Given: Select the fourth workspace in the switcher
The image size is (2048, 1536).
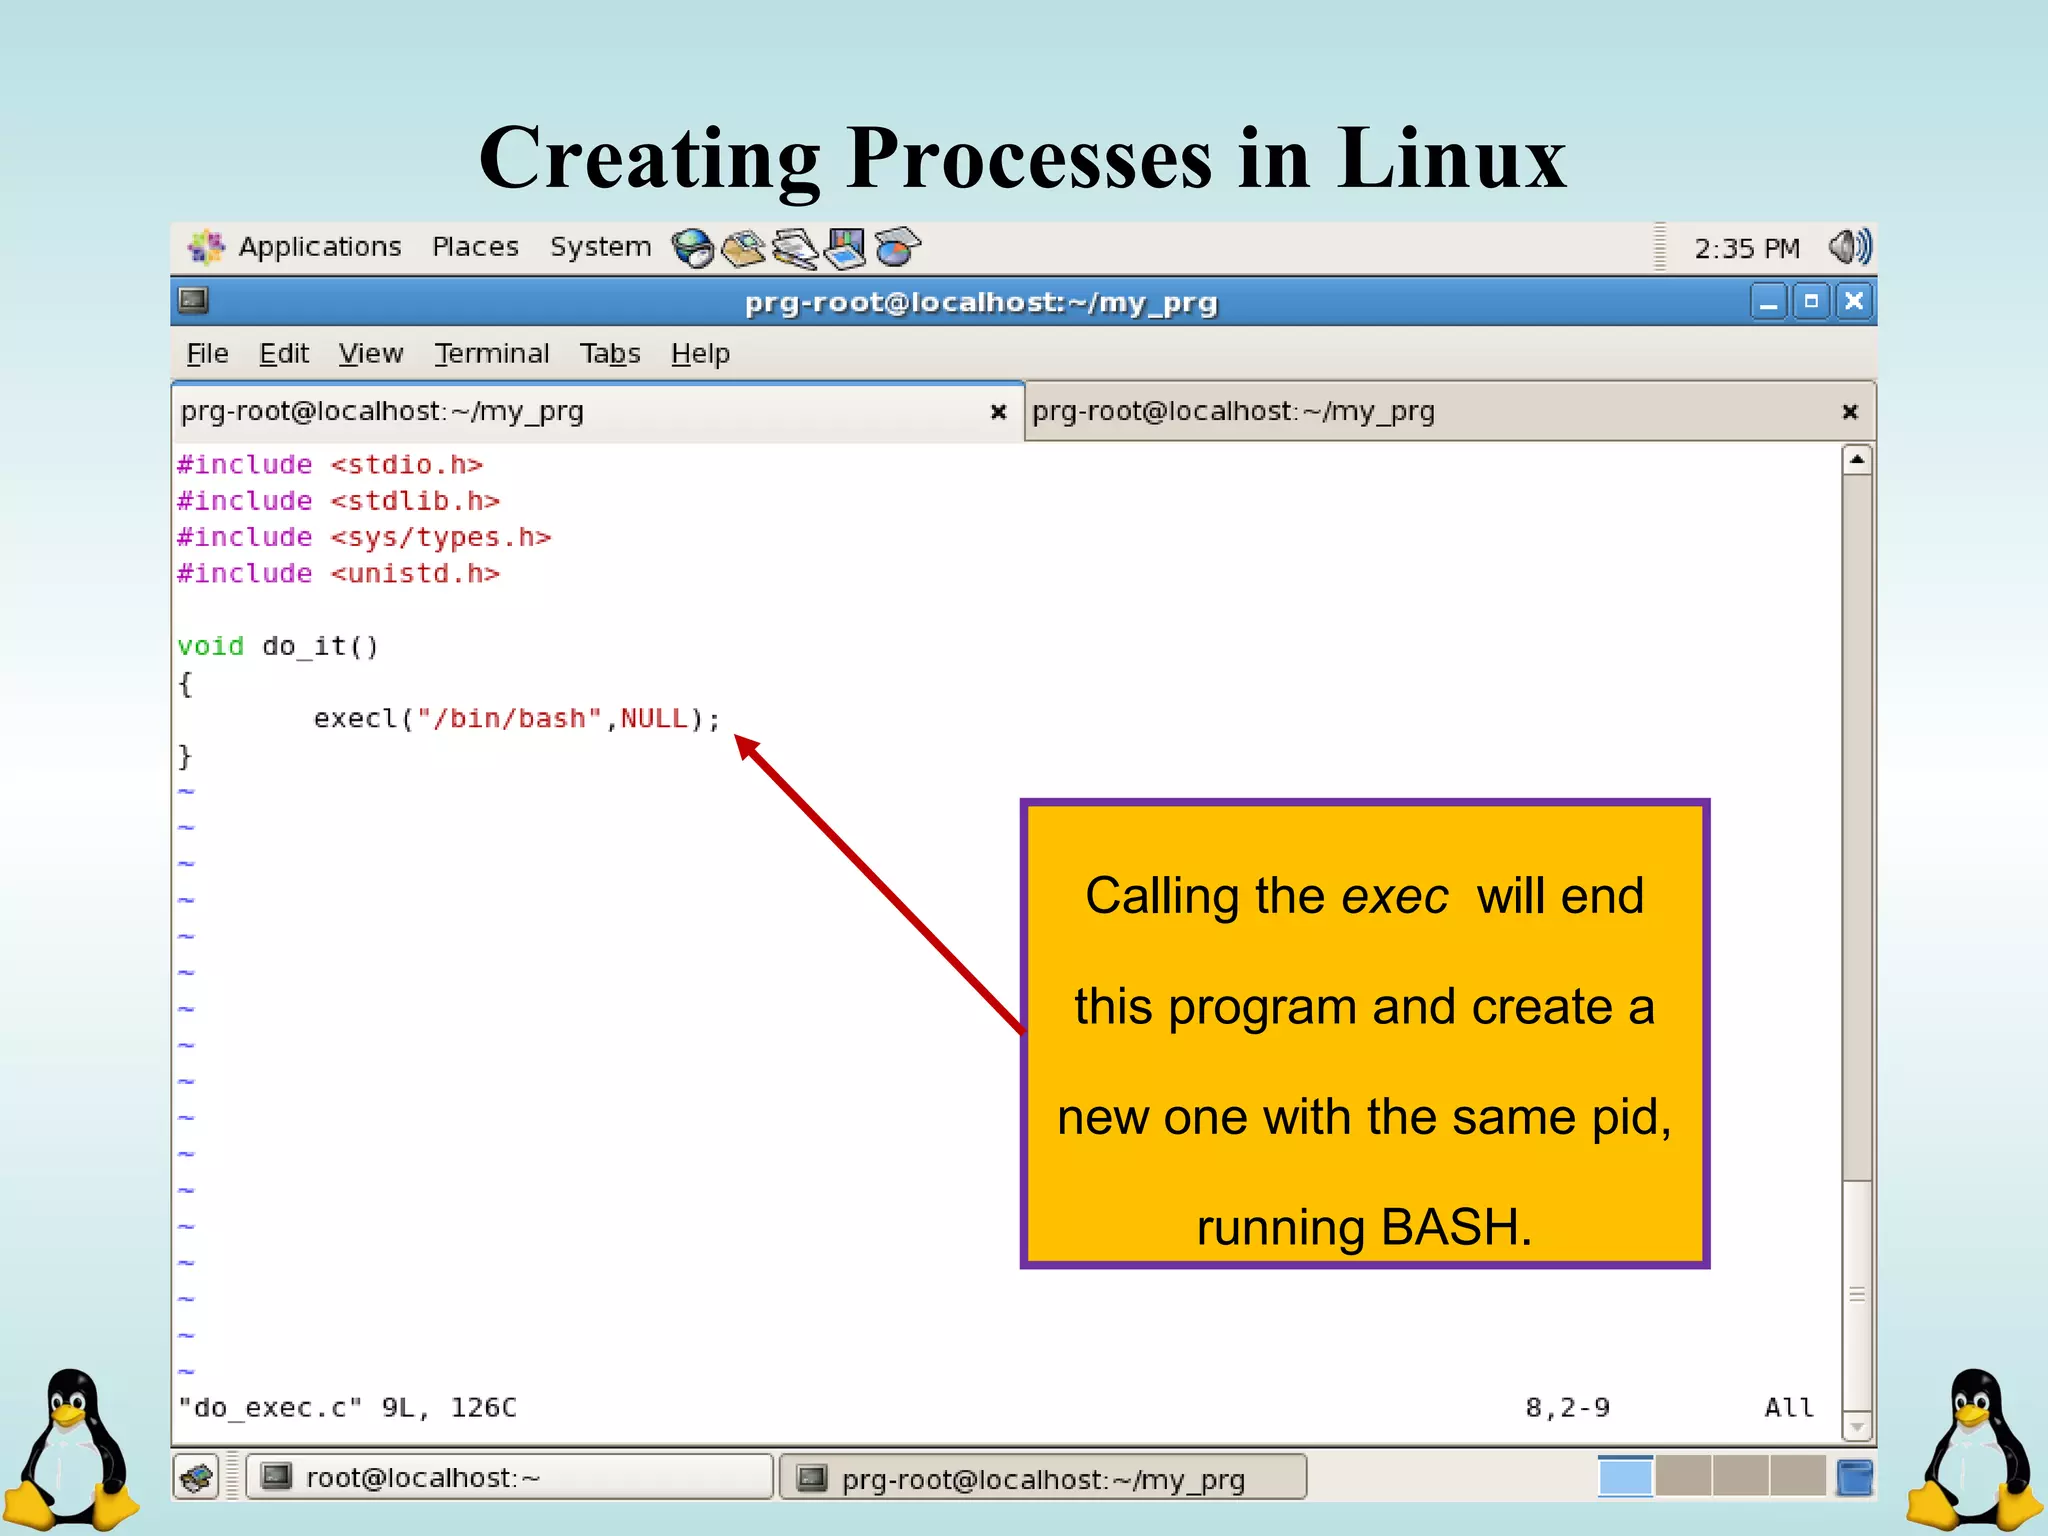Looking at the screenshot, I should point(1798,1476).
